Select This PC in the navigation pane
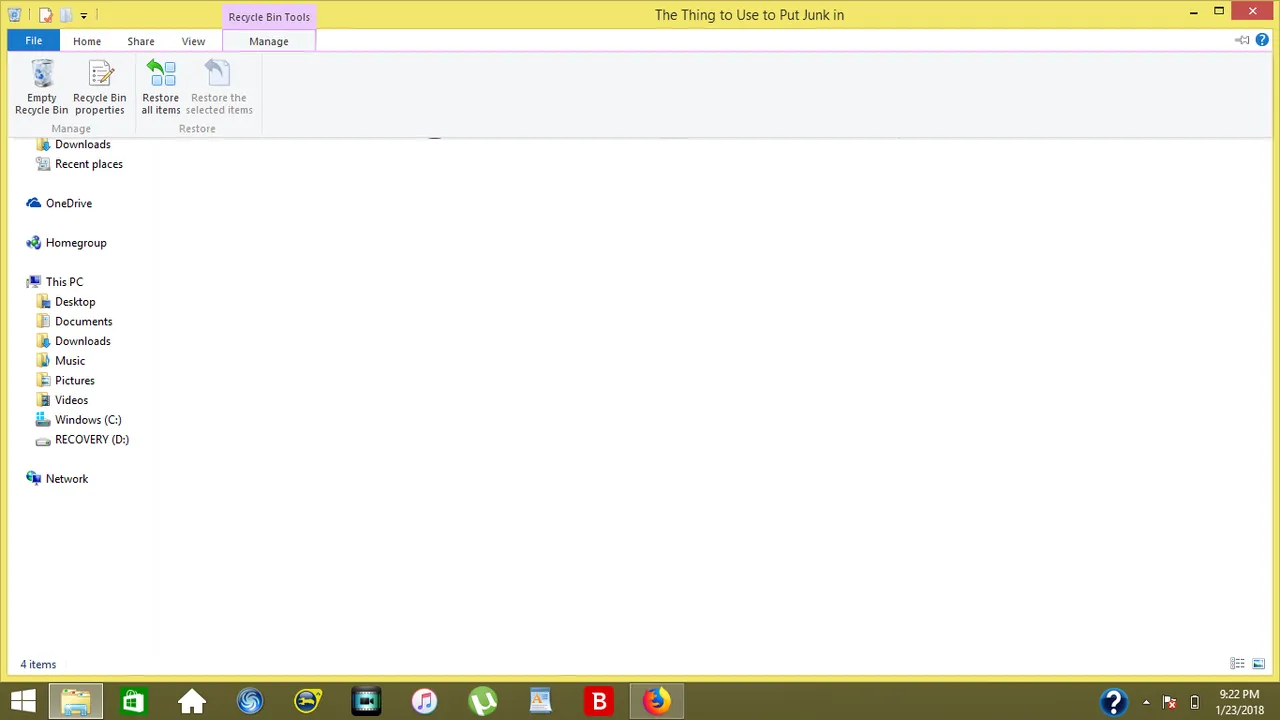Image resolution: width=1280 pixels, height=720 pixels. tap(64, 282)
